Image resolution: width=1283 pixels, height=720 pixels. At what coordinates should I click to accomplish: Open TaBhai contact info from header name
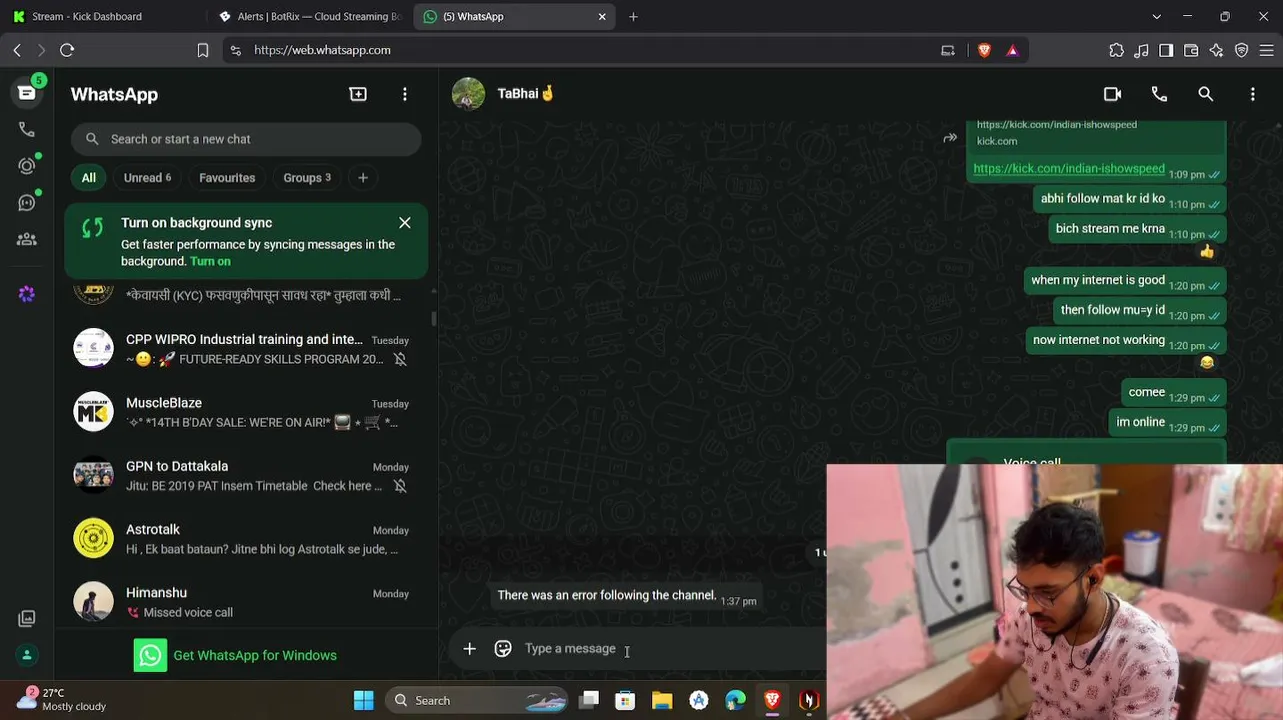526,94
